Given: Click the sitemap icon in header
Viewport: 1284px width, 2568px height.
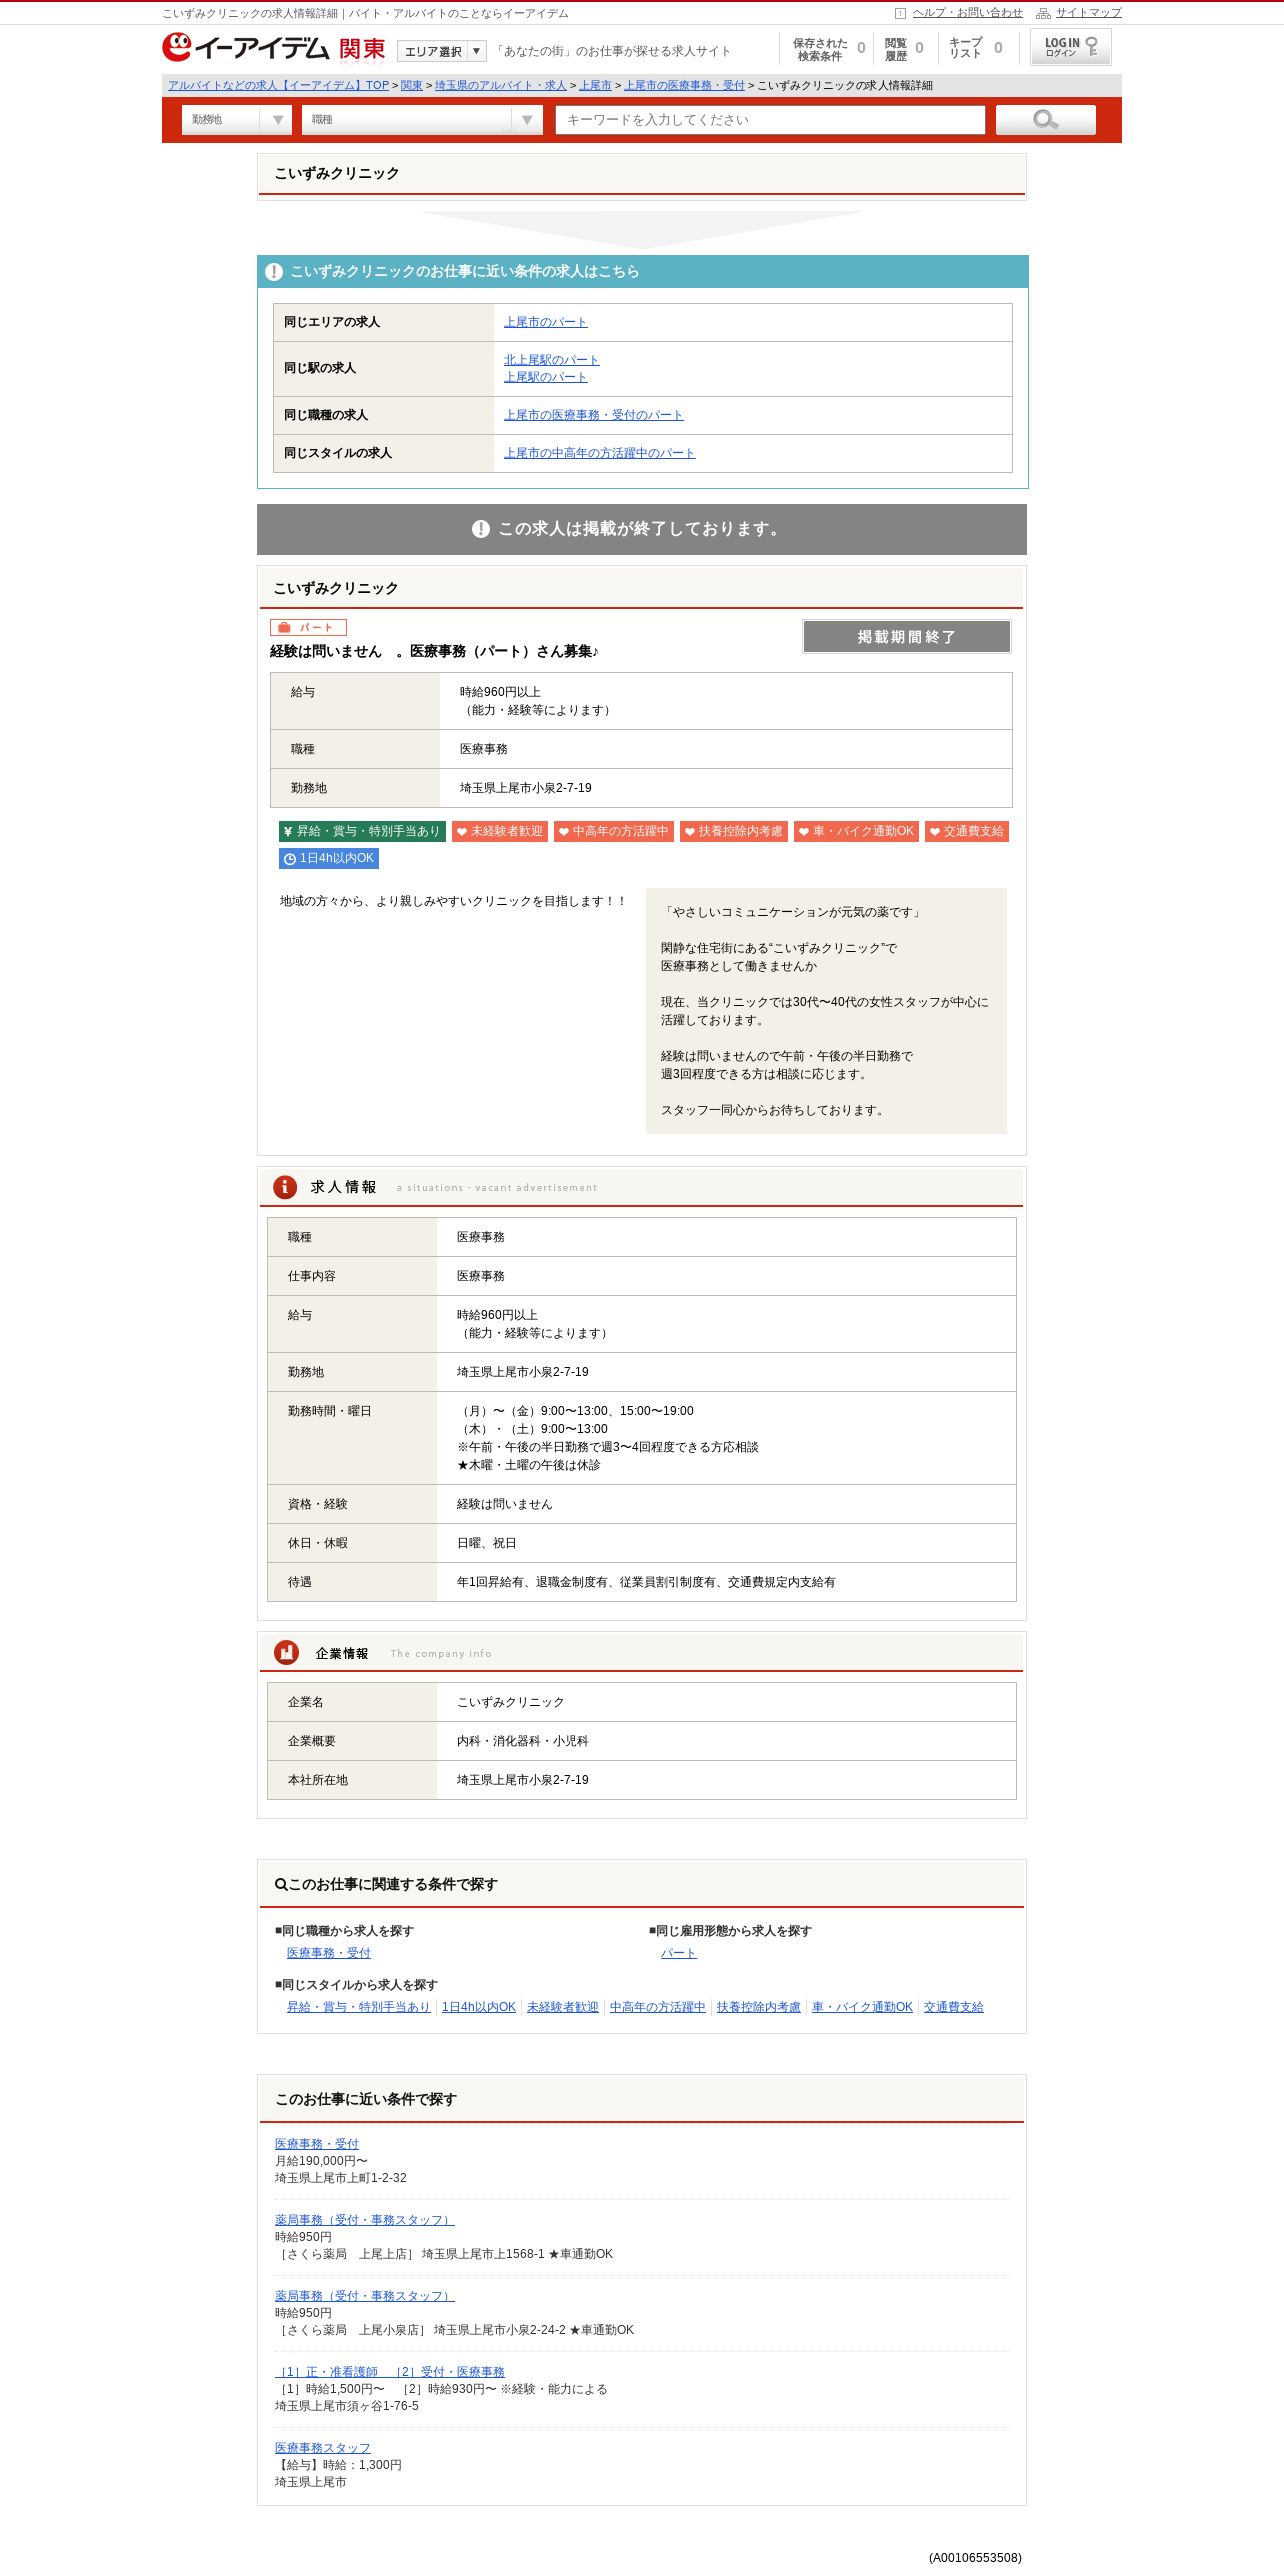Looking at the screenshot, I should pos(1043,13).
